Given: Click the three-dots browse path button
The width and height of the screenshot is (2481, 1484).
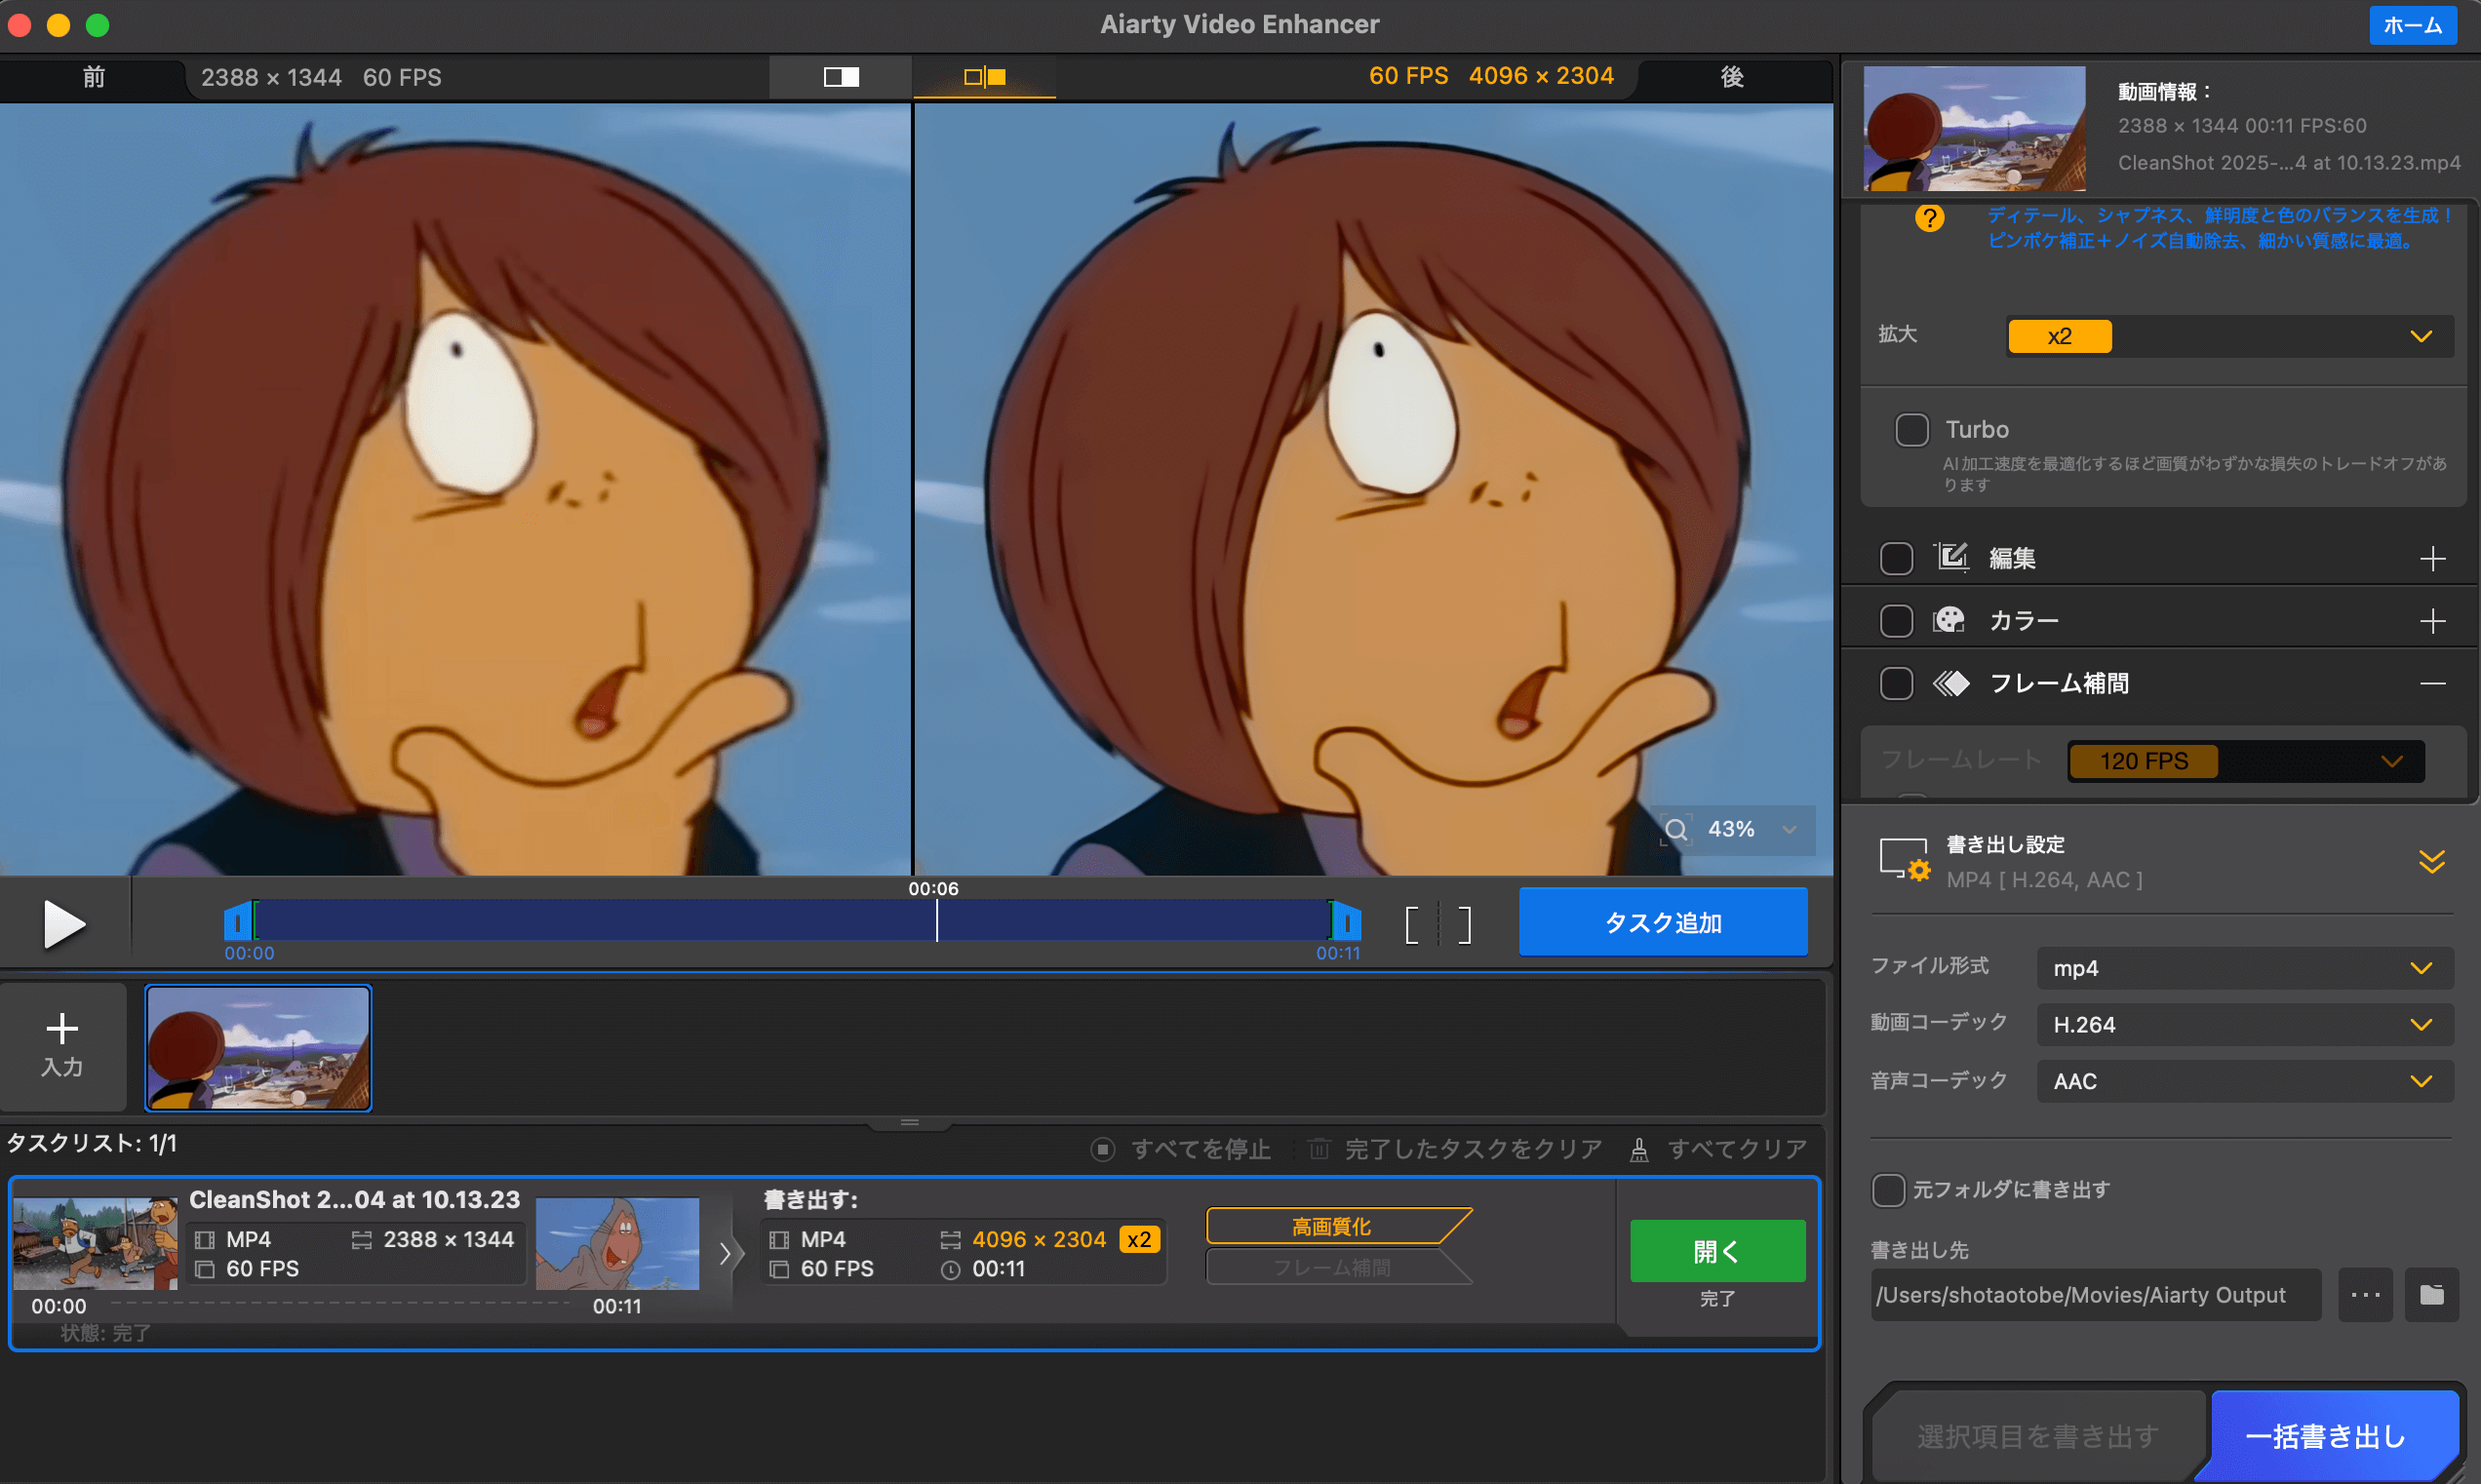Looking at the screenshot, I should click(x=2365, y=1296).
